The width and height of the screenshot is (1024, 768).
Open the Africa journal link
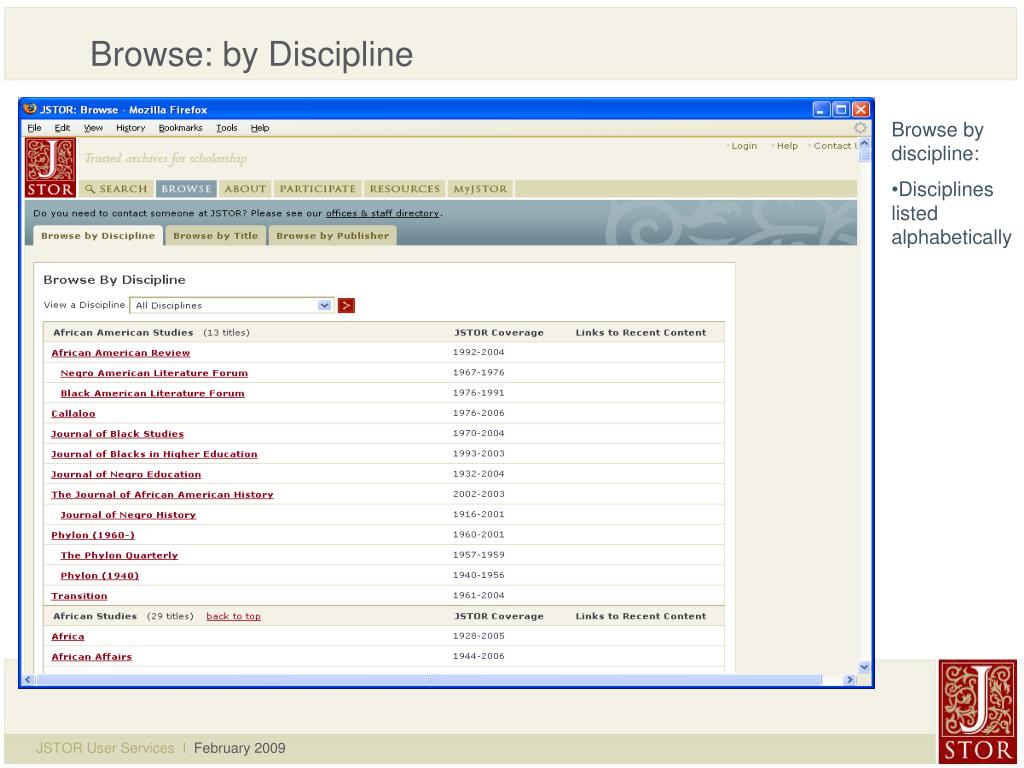click(67, 636)
